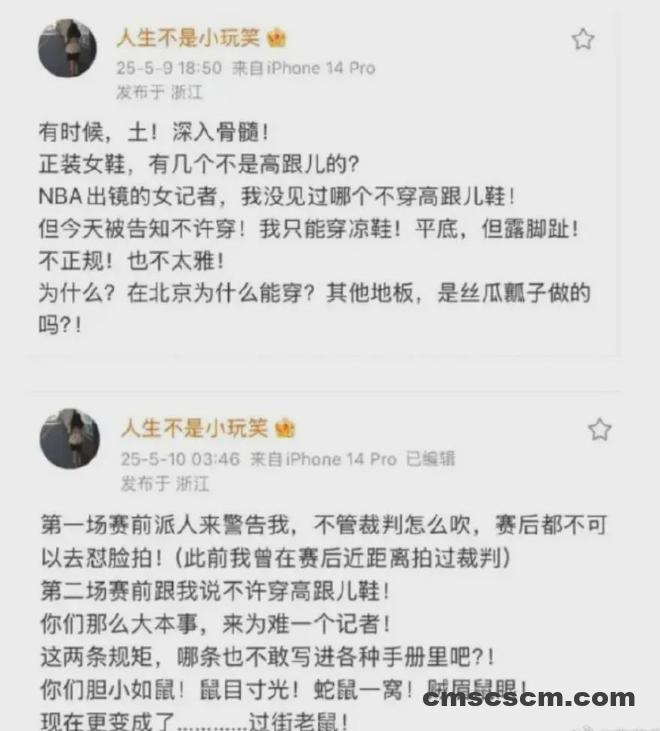Click 来自 iPhone 14 Pro on the first post

click(304, 68)
